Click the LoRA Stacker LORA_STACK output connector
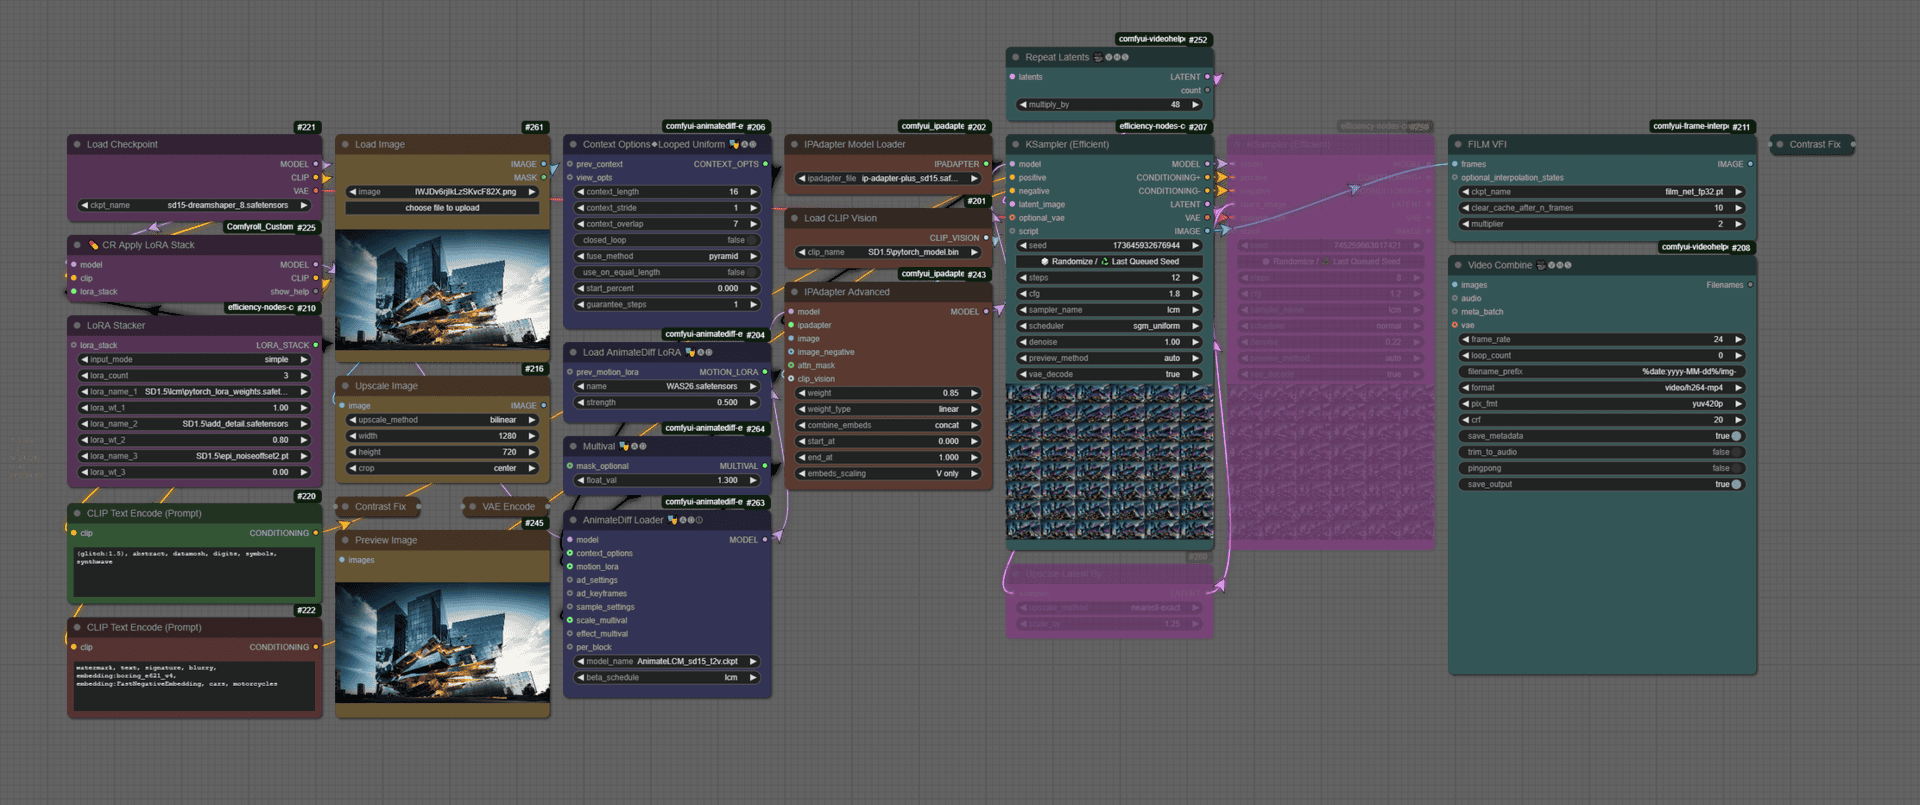The image size is (1920, 805). pyautogui.click(x=316, y=346)
